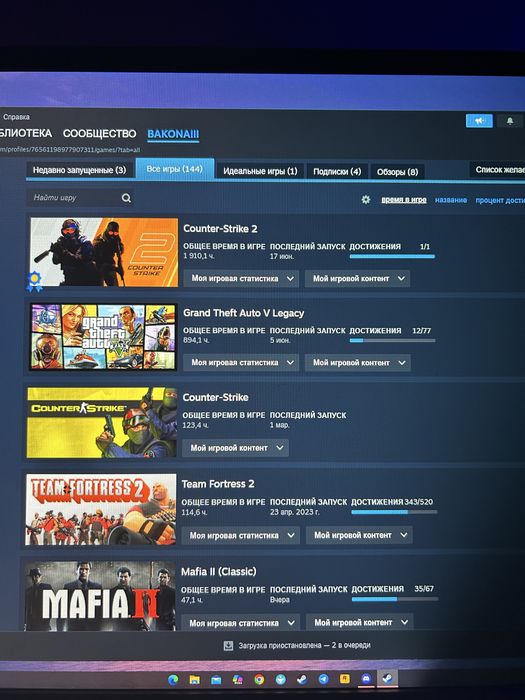The height and width of the screenshot is (700, 525).
Task: Click the magnifier icon in game search
Action: 126,198
